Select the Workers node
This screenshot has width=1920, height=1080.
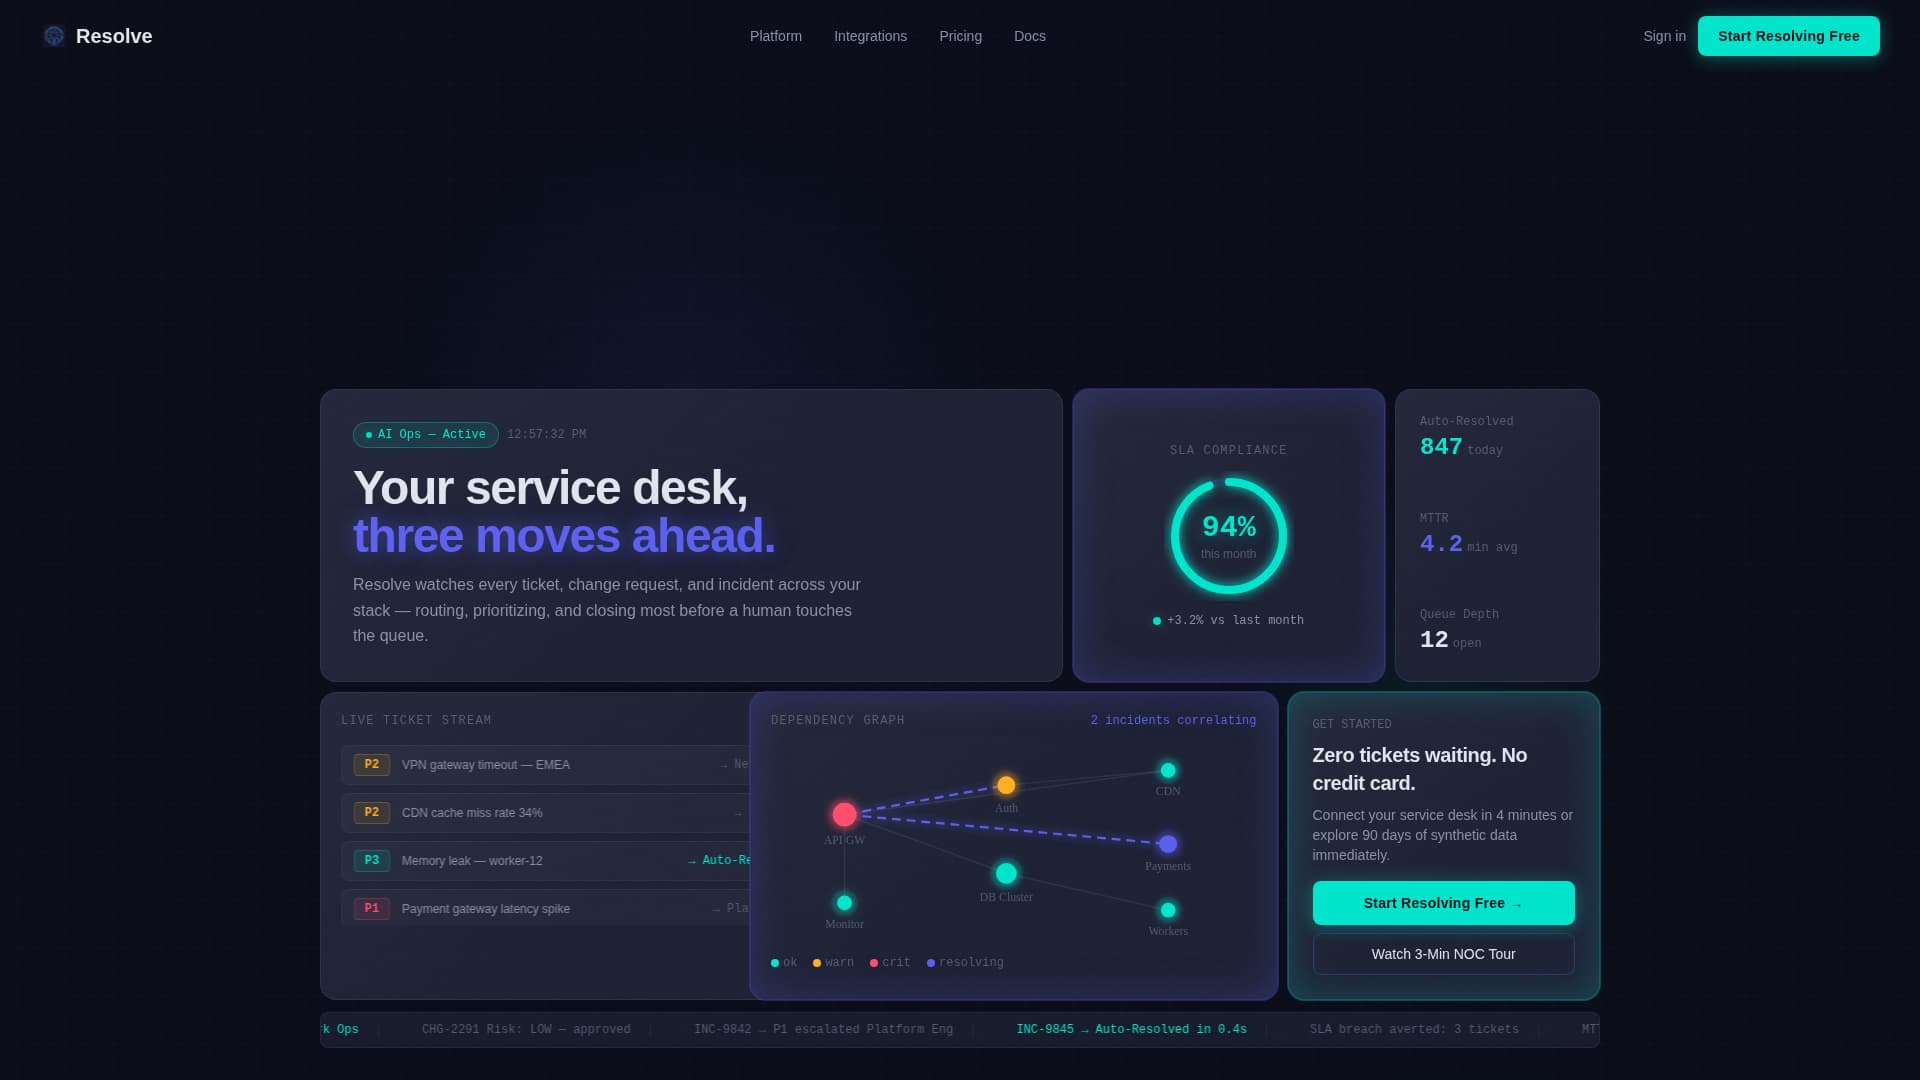pos(1168,910)
